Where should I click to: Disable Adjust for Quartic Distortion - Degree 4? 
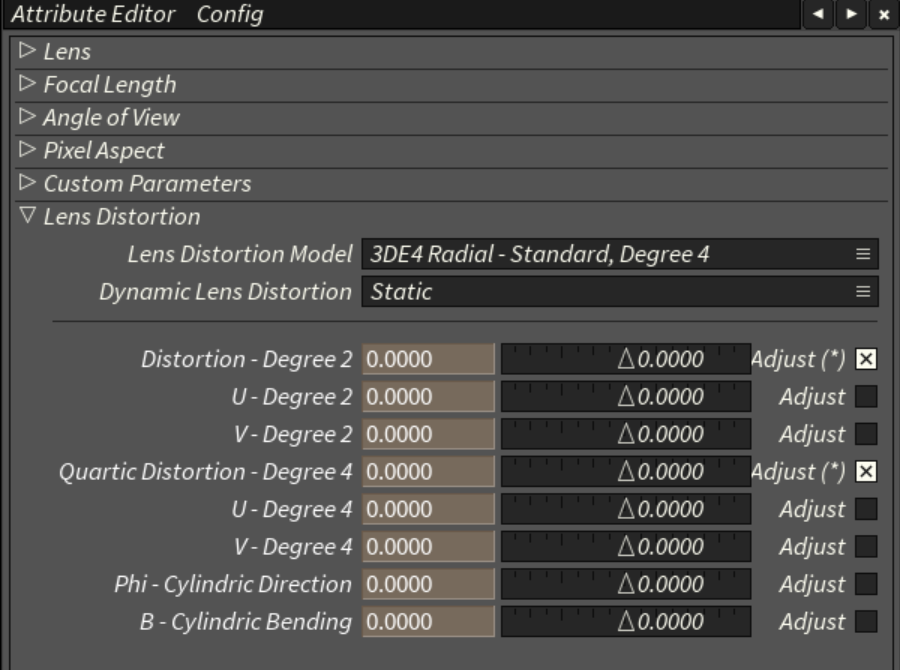(x=866, y=472)
